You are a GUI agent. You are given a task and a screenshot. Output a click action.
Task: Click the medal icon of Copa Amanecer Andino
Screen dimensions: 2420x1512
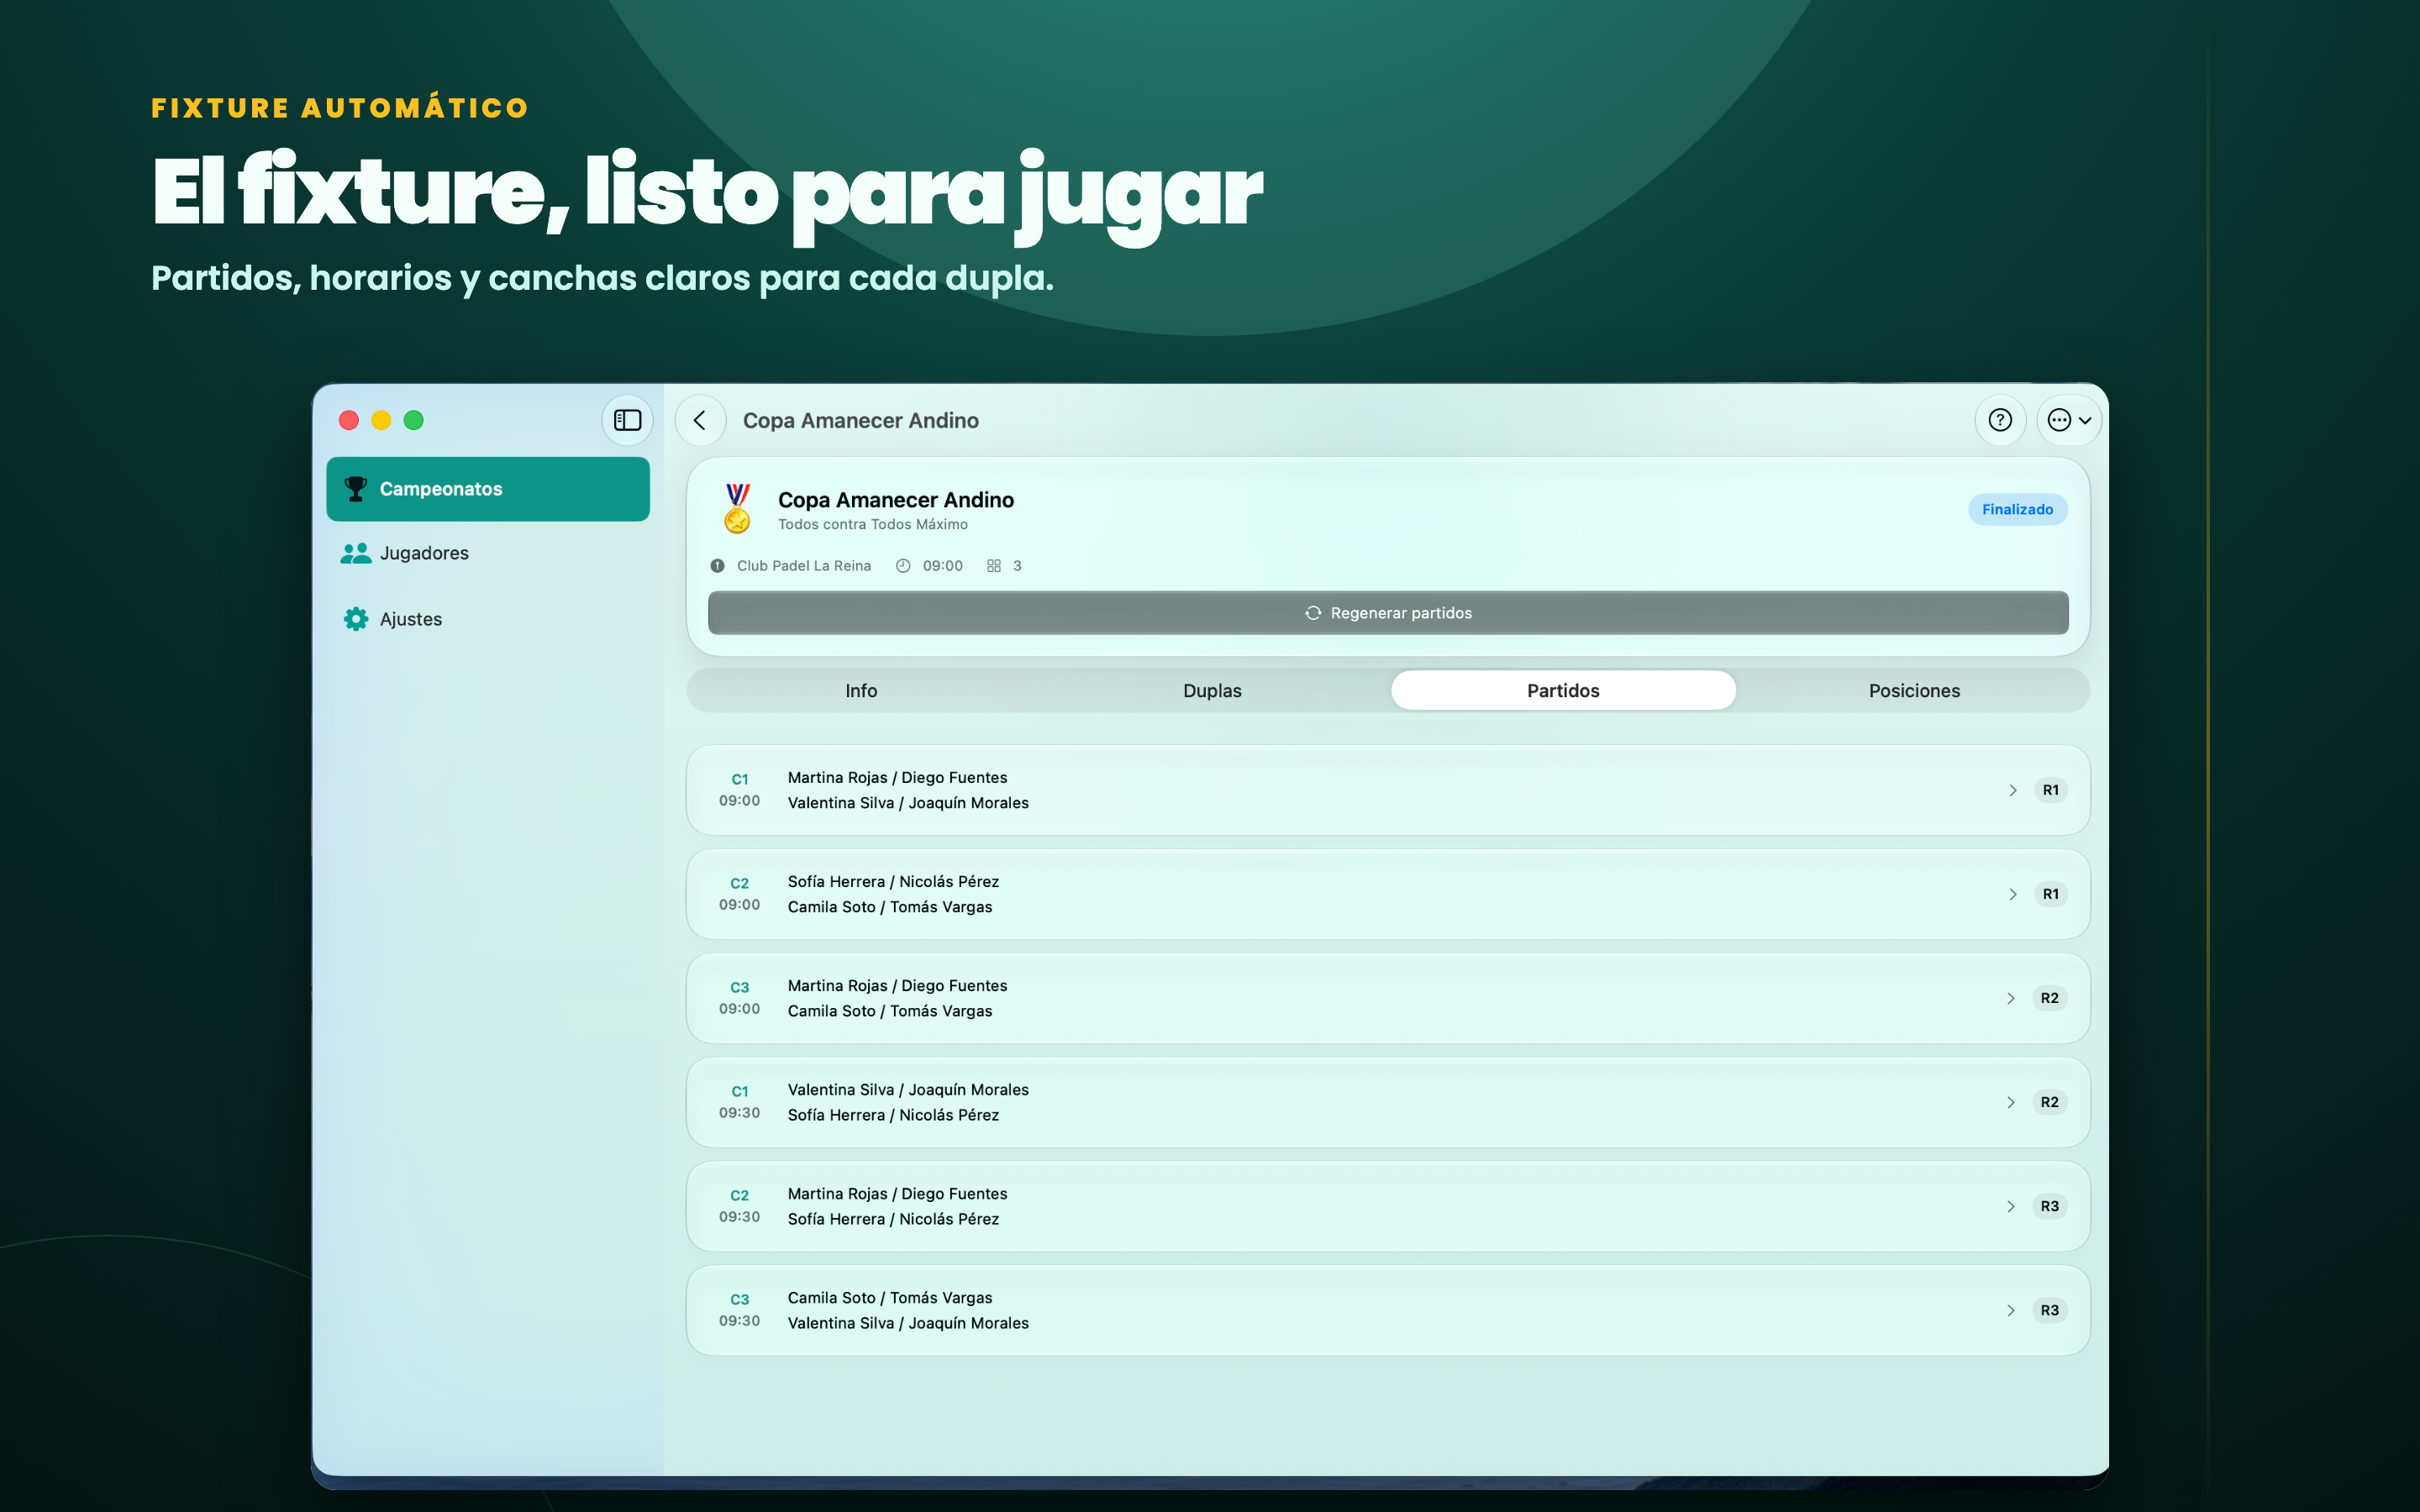pyautogui.click(x=738, y=508)
